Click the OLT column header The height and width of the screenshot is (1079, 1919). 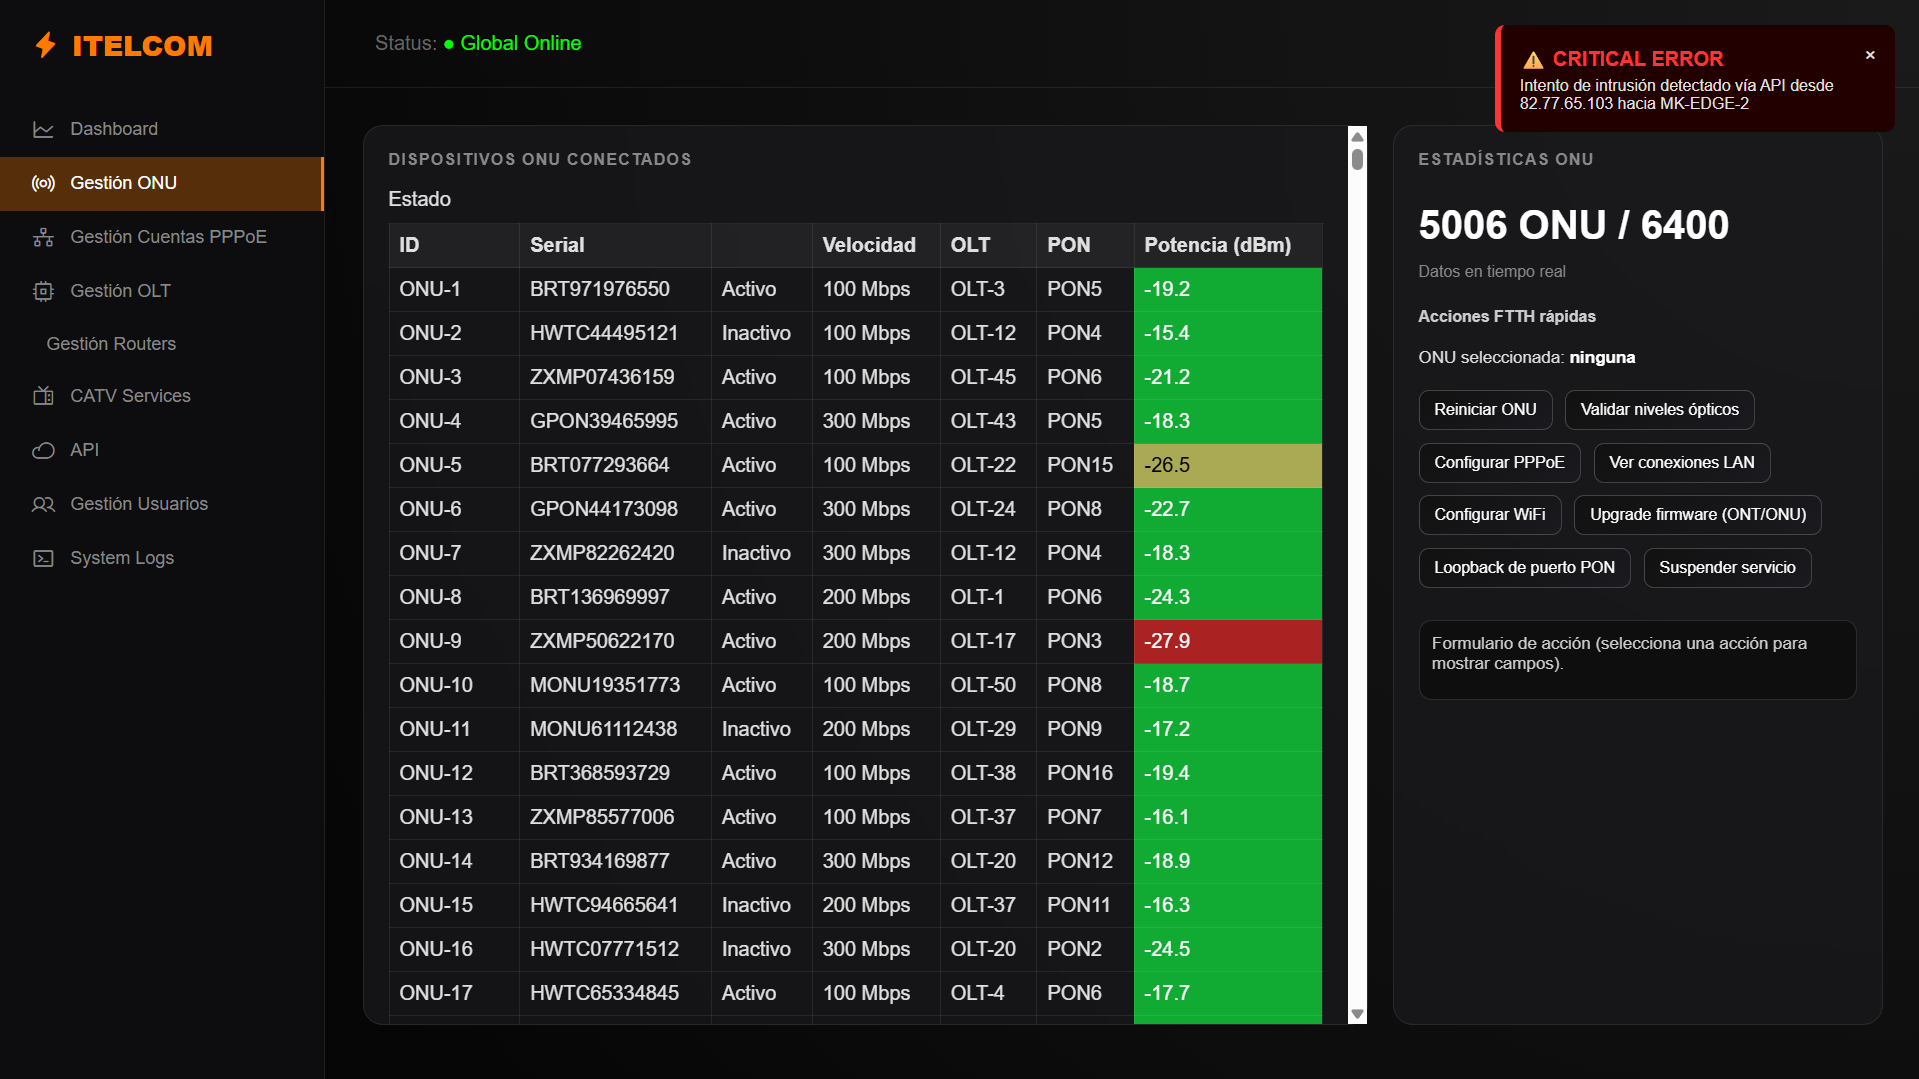click(x=987, y=245)
